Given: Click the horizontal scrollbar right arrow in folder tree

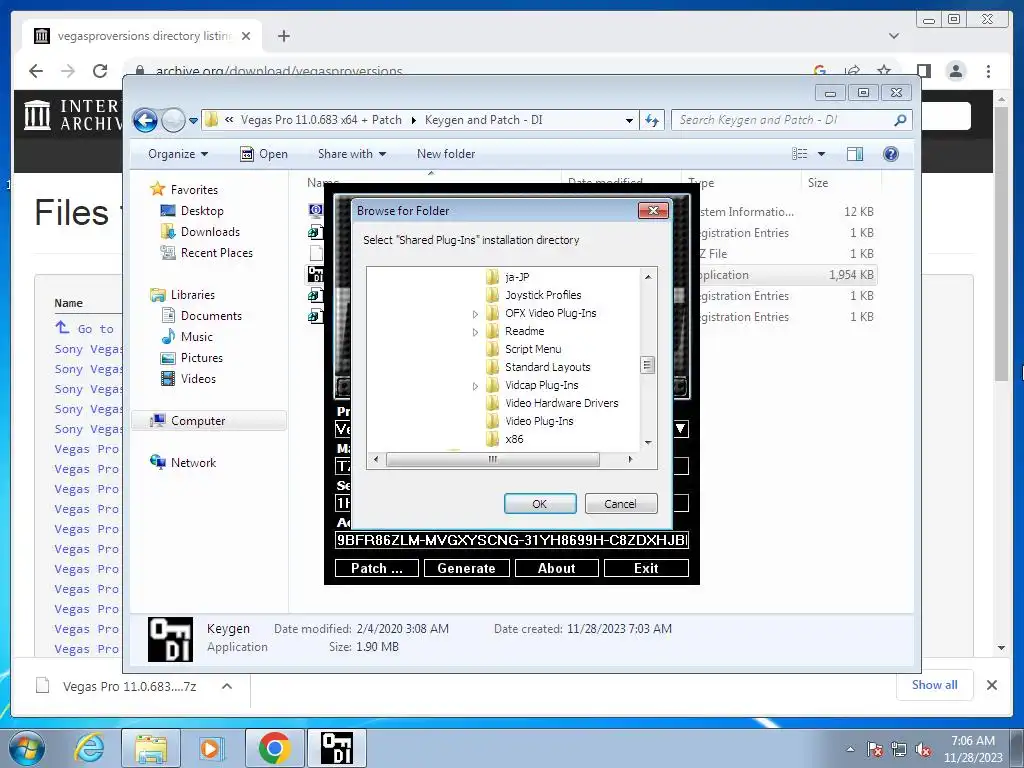Looking at the screenshot, I should 630,460.
